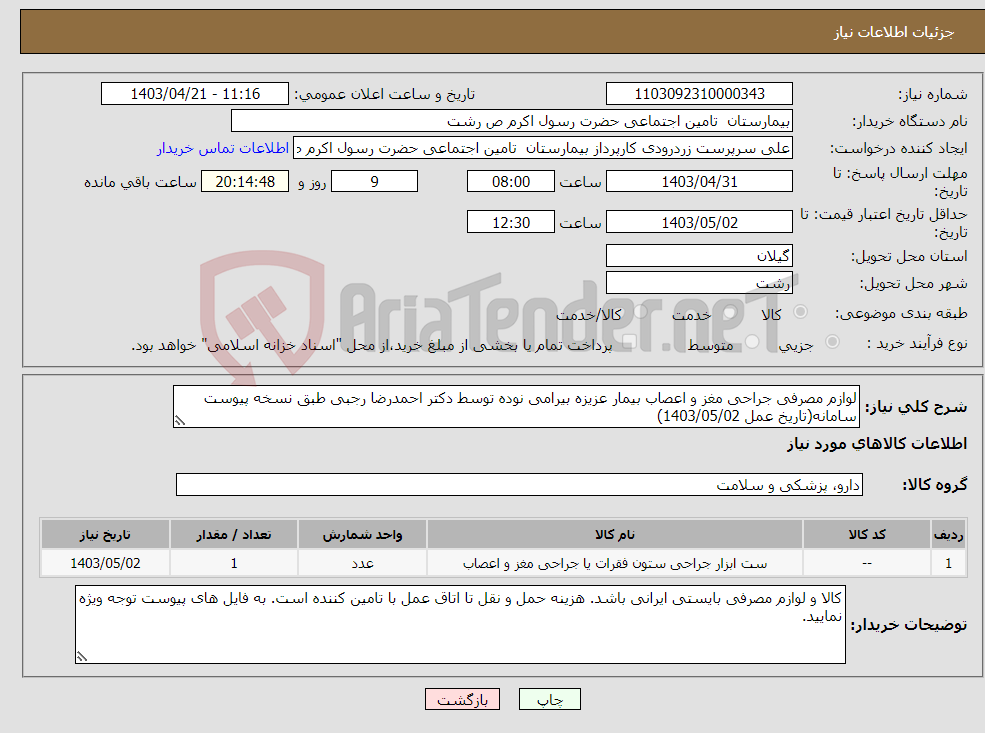Click the کد کالا column header
Viewport: 985px width, 733px height.
[867, 535]
